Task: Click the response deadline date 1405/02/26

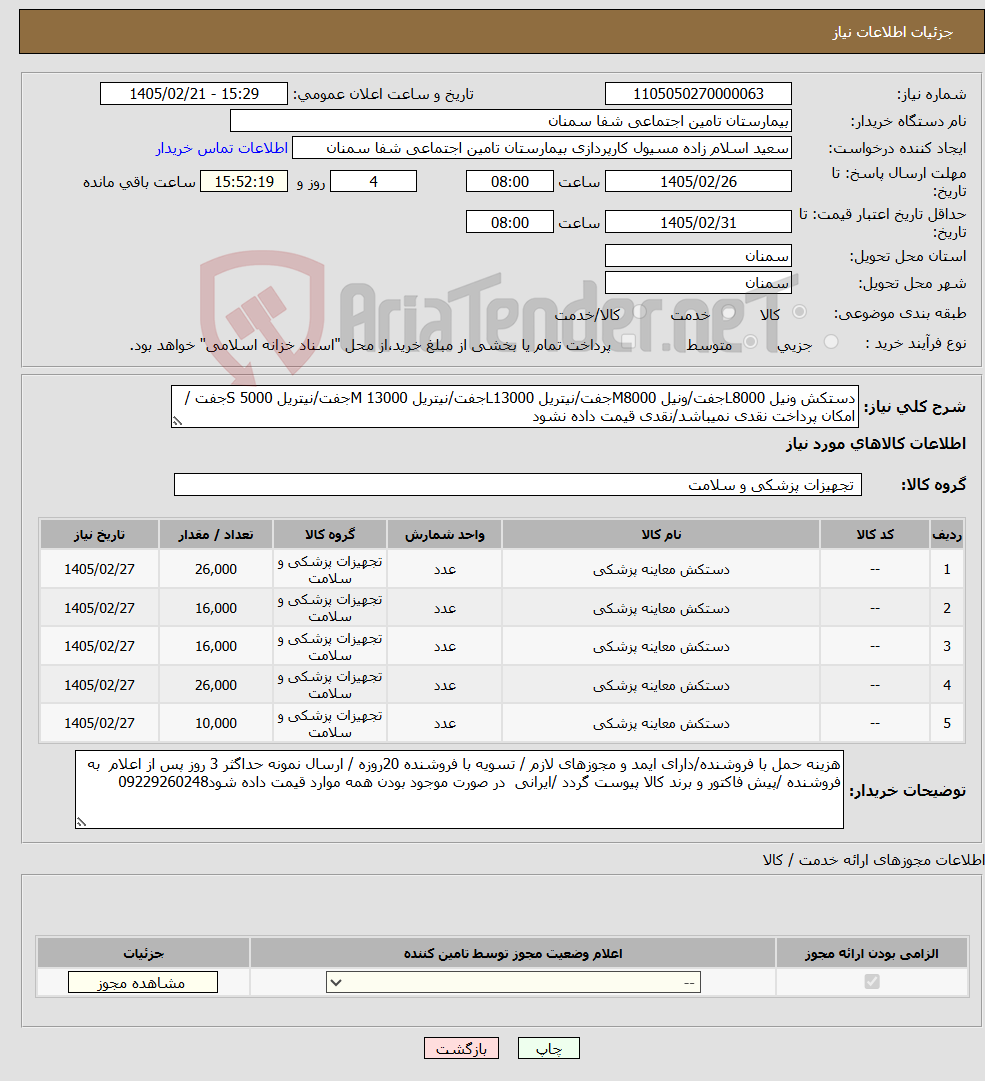Action: point(698,182)
